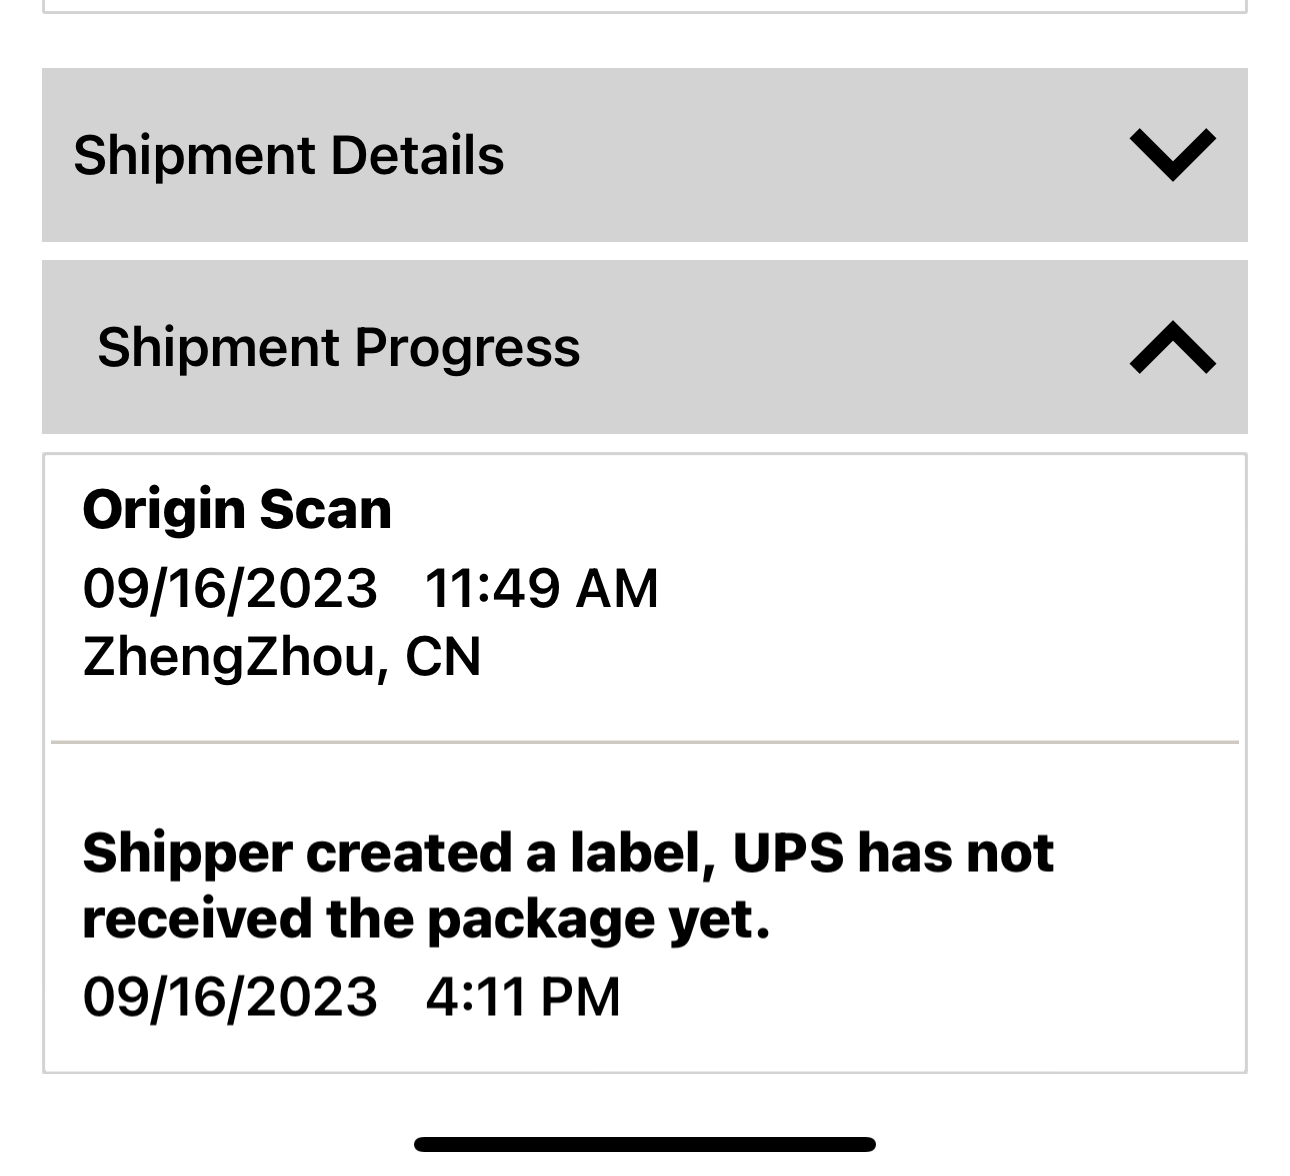The width and height of the screenshot is (1290, 1176).
Task: Tap the label-created date above the home bar
Action: [230, 997]
